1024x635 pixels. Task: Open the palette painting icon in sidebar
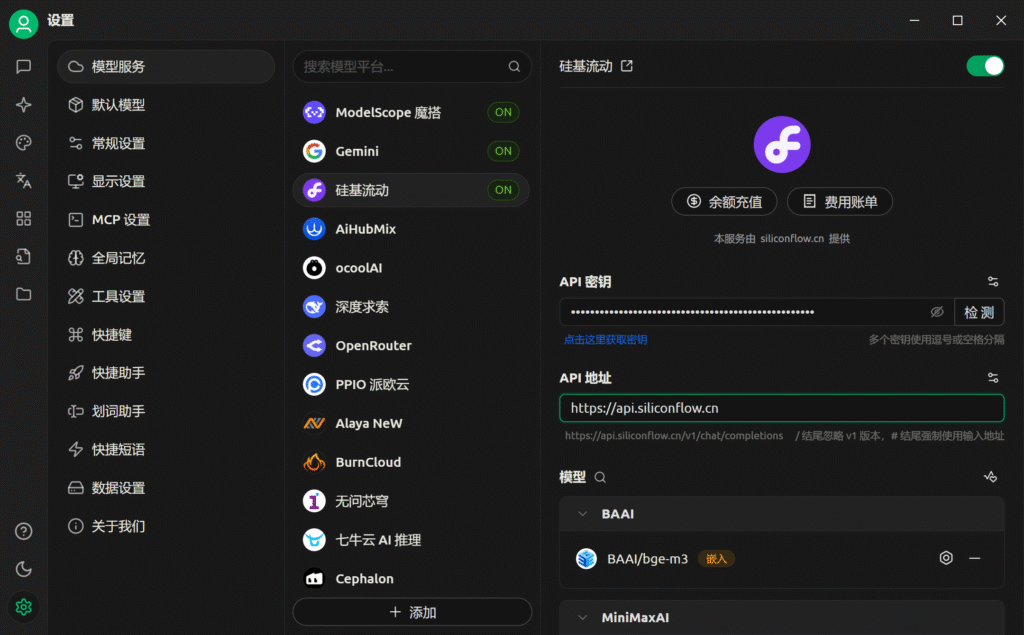[x=24, y=143]
